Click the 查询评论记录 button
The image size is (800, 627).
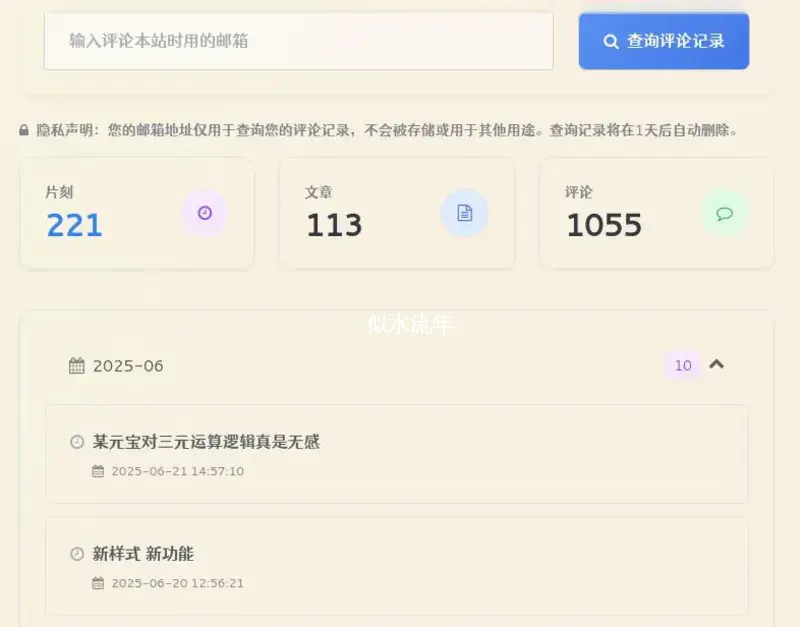pyautogui.click(x=664, y=41)
